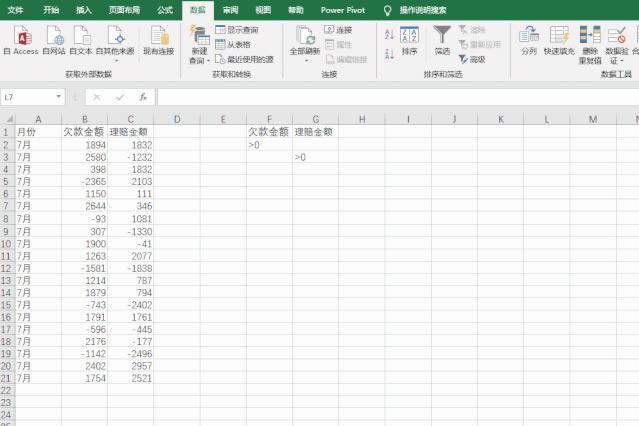Click the Insert Function fx button

pyautogui.click(x=143, y=97)
